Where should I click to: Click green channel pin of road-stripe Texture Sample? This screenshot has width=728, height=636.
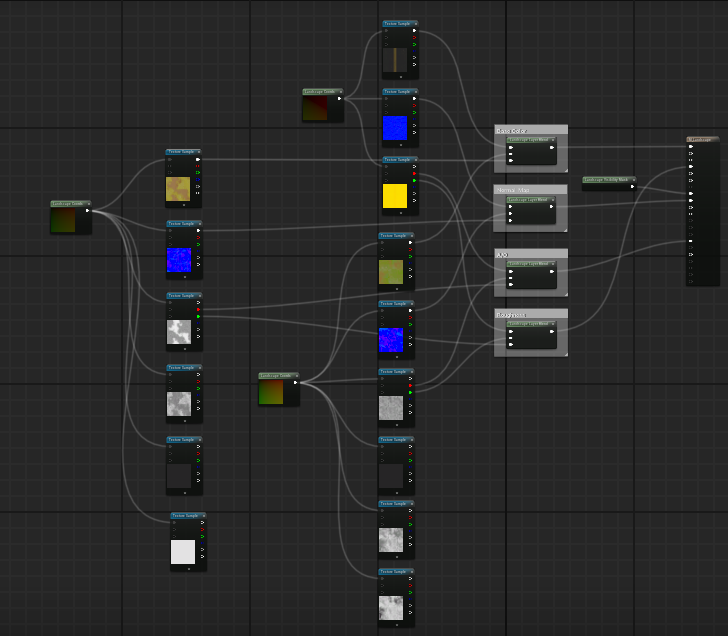tap(414, 45)
